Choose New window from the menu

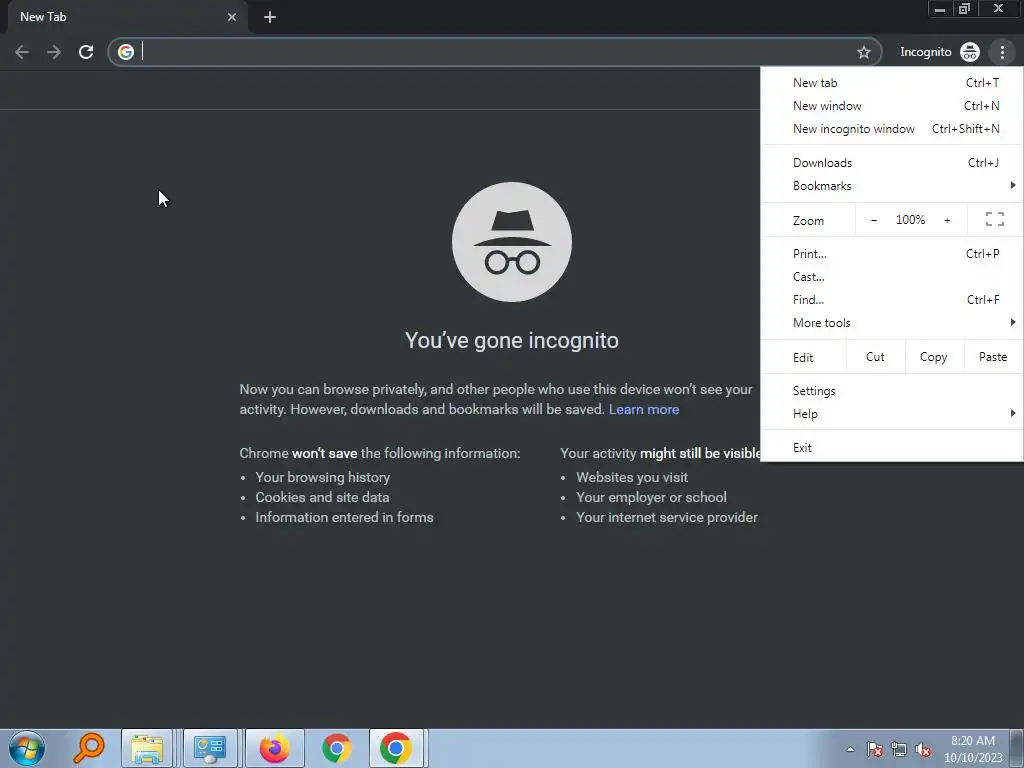(891, 106)
